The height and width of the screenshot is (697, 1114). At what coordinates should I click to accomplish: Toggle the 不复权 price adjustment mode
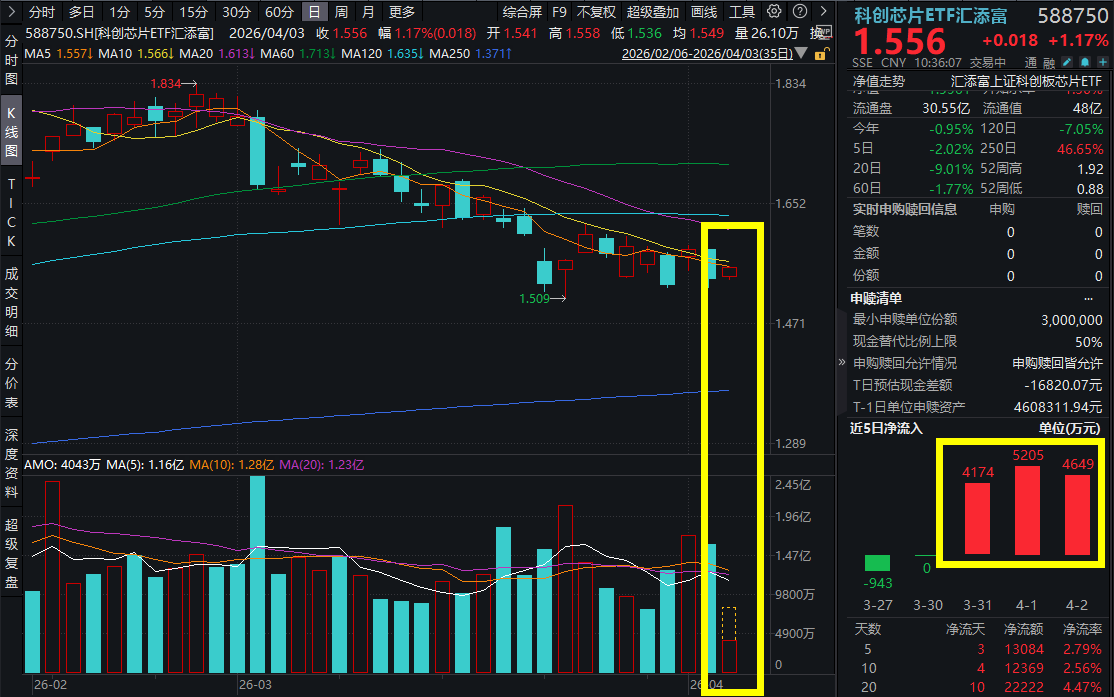click(x=598, y=11)
